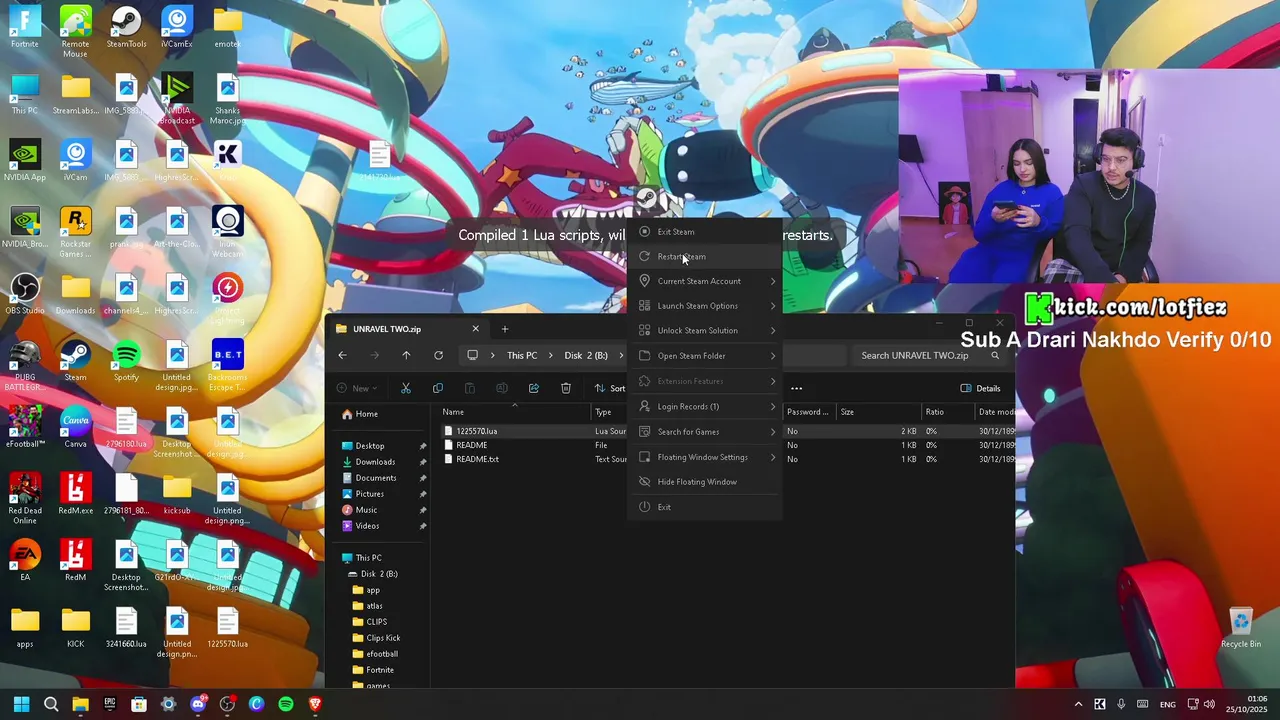The image size is (1280, 720).
Task: Click the Delete trash icon in Explorer
Action: (x=565, y=388)
